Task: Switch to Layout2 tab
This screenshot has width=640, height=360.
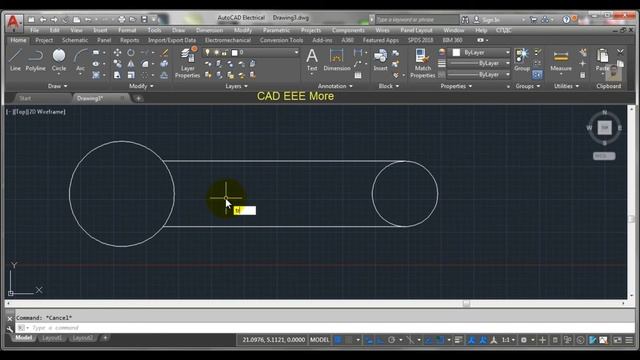Action: click(x=82, y=338)
